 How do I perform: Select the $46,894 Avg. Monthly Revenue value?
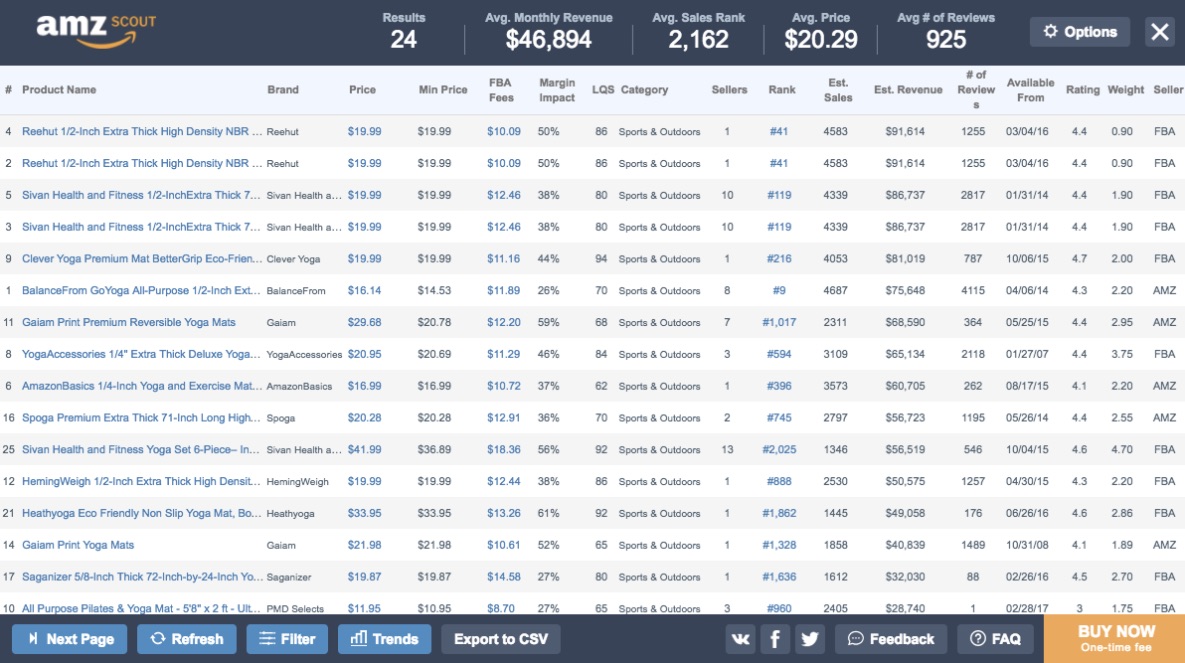pyautogui.click(x=549, y=39)
